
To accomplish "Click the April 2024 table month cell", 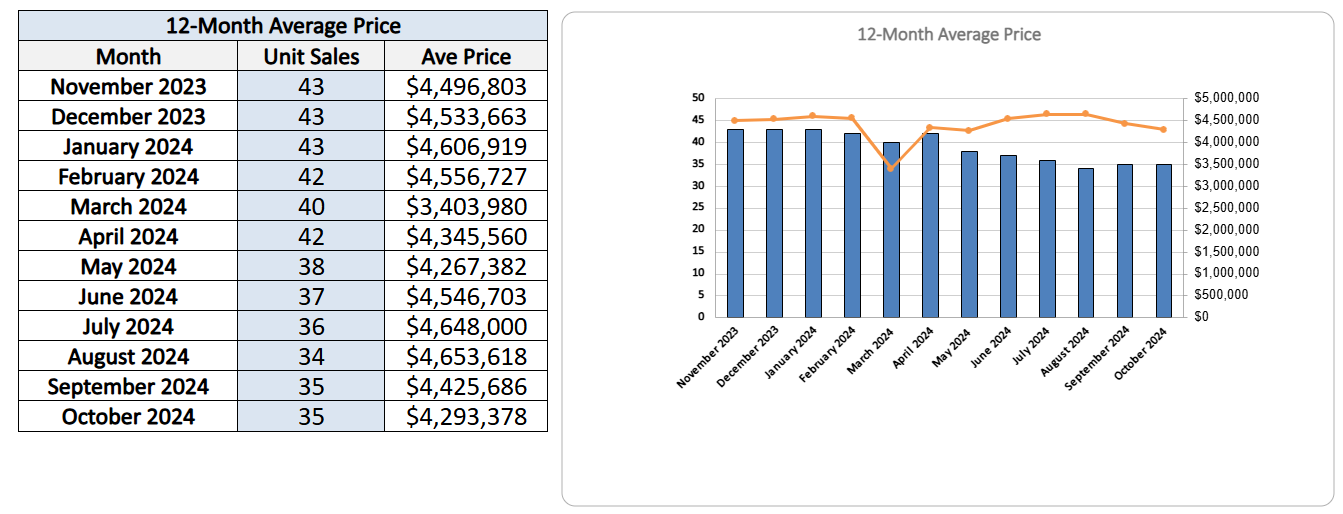I will (x=128, y=236).
